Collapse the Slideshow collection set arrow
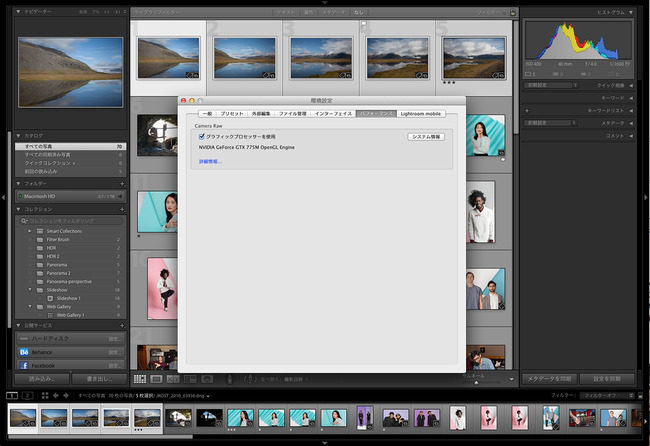Image resolution: width=650 pixels, height=446 pixels. 30,290
